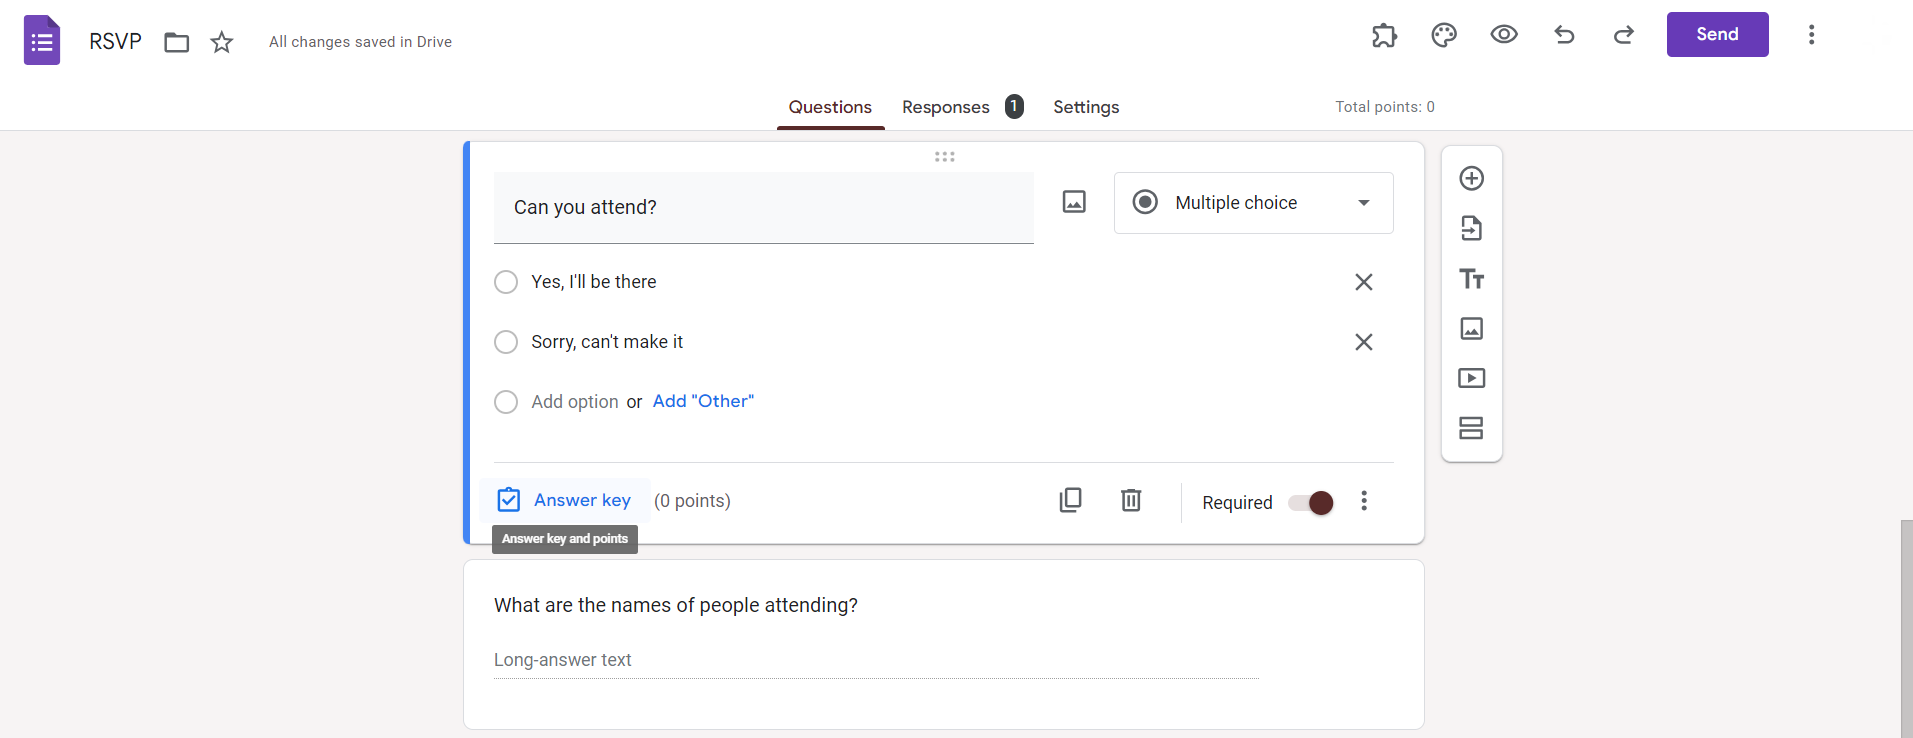
Task: Click the Send button
Action: (1717, 35)
